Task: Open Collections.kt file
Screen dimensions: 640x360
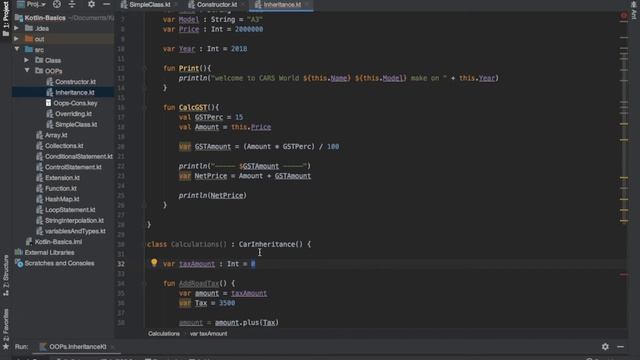Action: coord(64,145)
